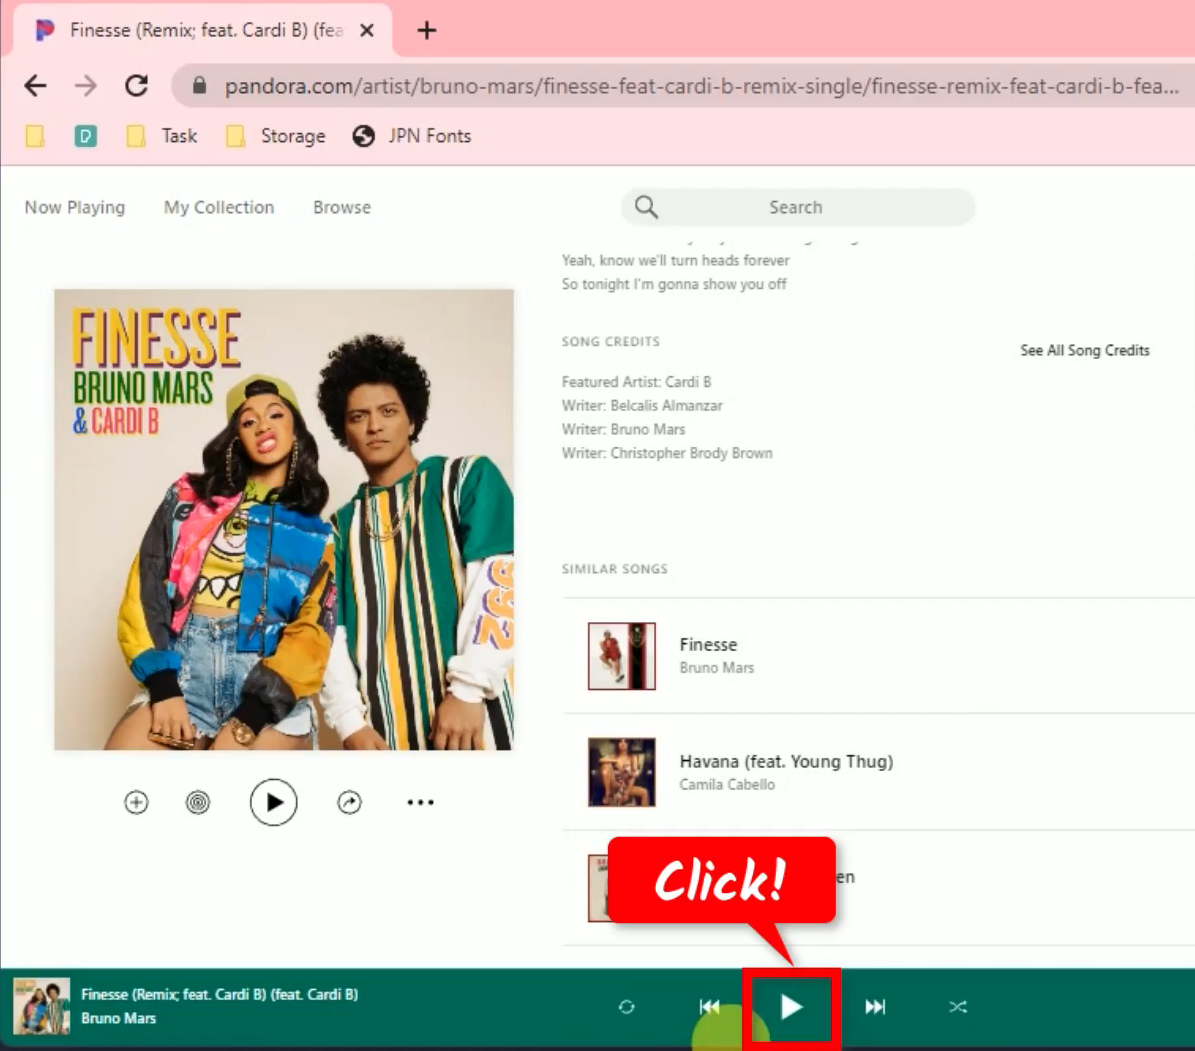Go to Now Playing
Screen dimensions: 1195x1051
click(74, 207)
